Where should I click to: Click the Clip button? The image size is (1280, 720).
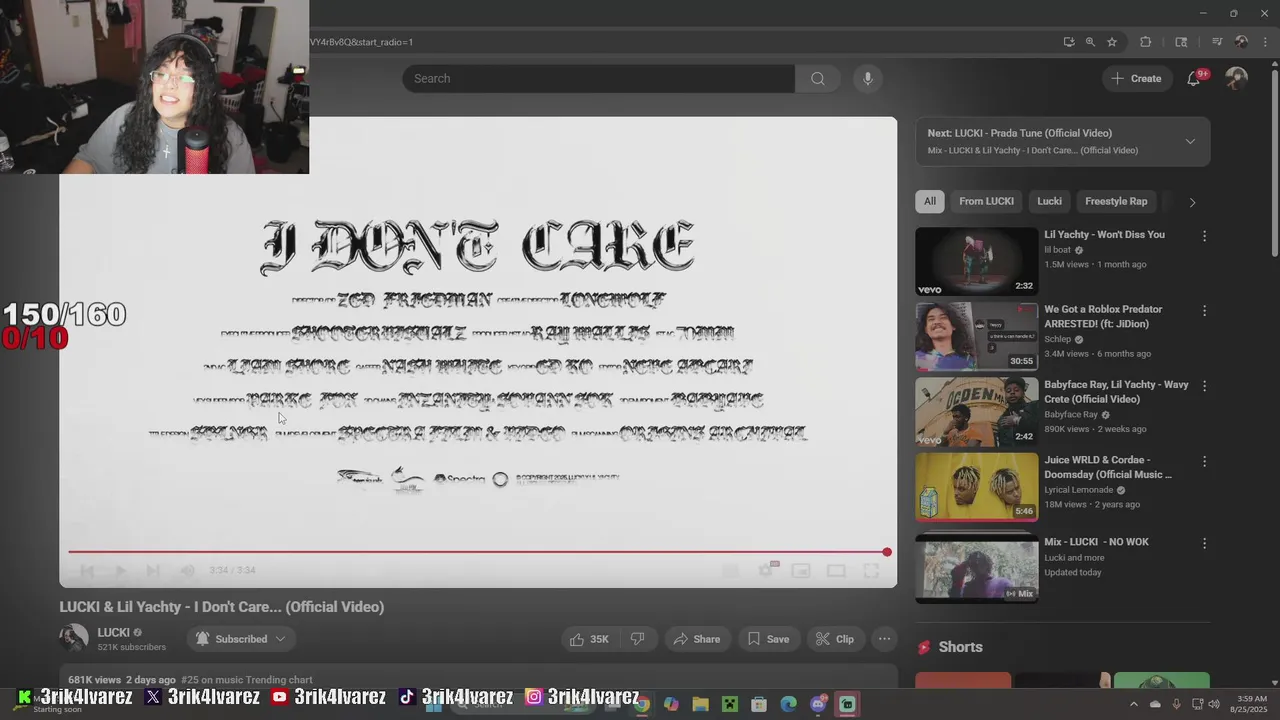(835, 639)
